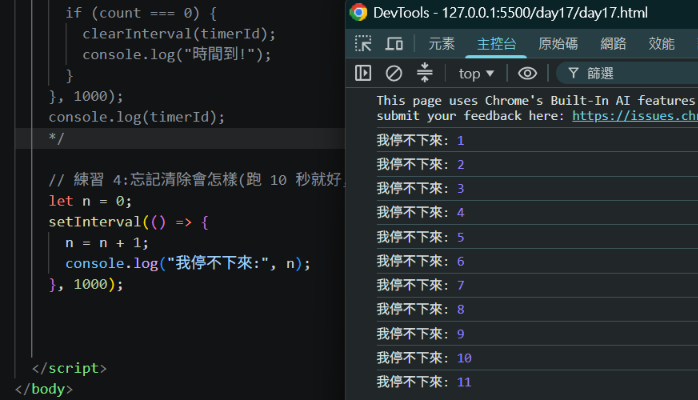This screenshot has height=400, width=698.
Task: Select console row 我停不下來: 1
Action: click(537, 140)
